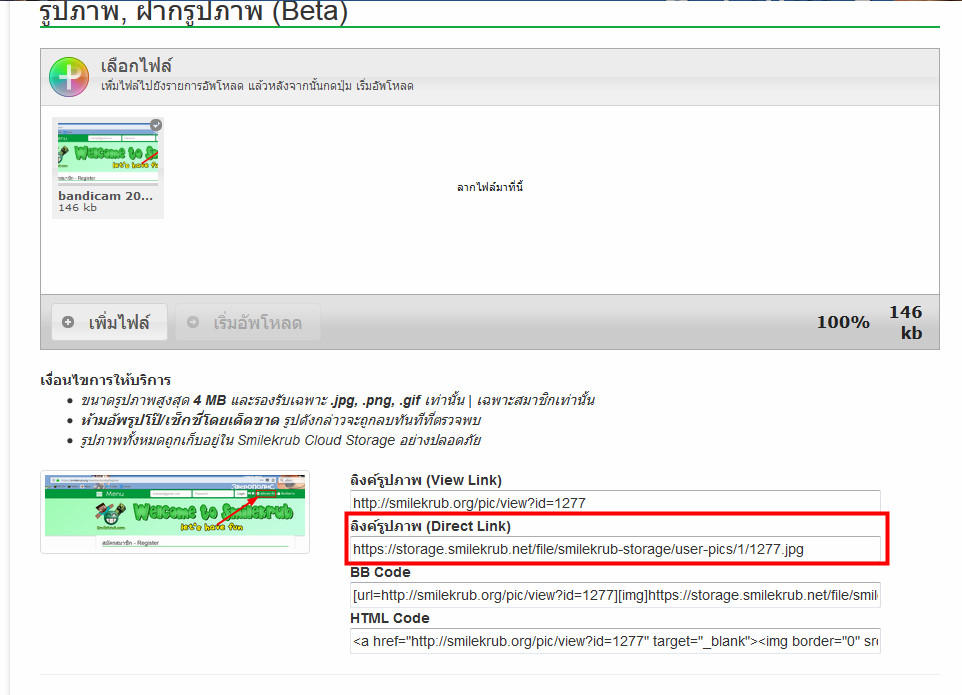Select the HTML Code text box
Screen dimensions: 962x695
tap(615, 641)
